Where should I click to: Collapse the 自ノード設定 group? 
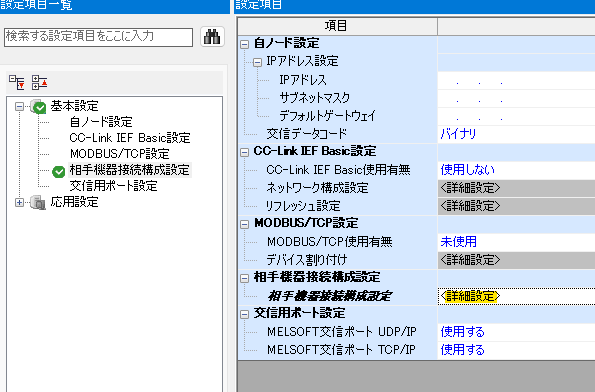point(245,44)
